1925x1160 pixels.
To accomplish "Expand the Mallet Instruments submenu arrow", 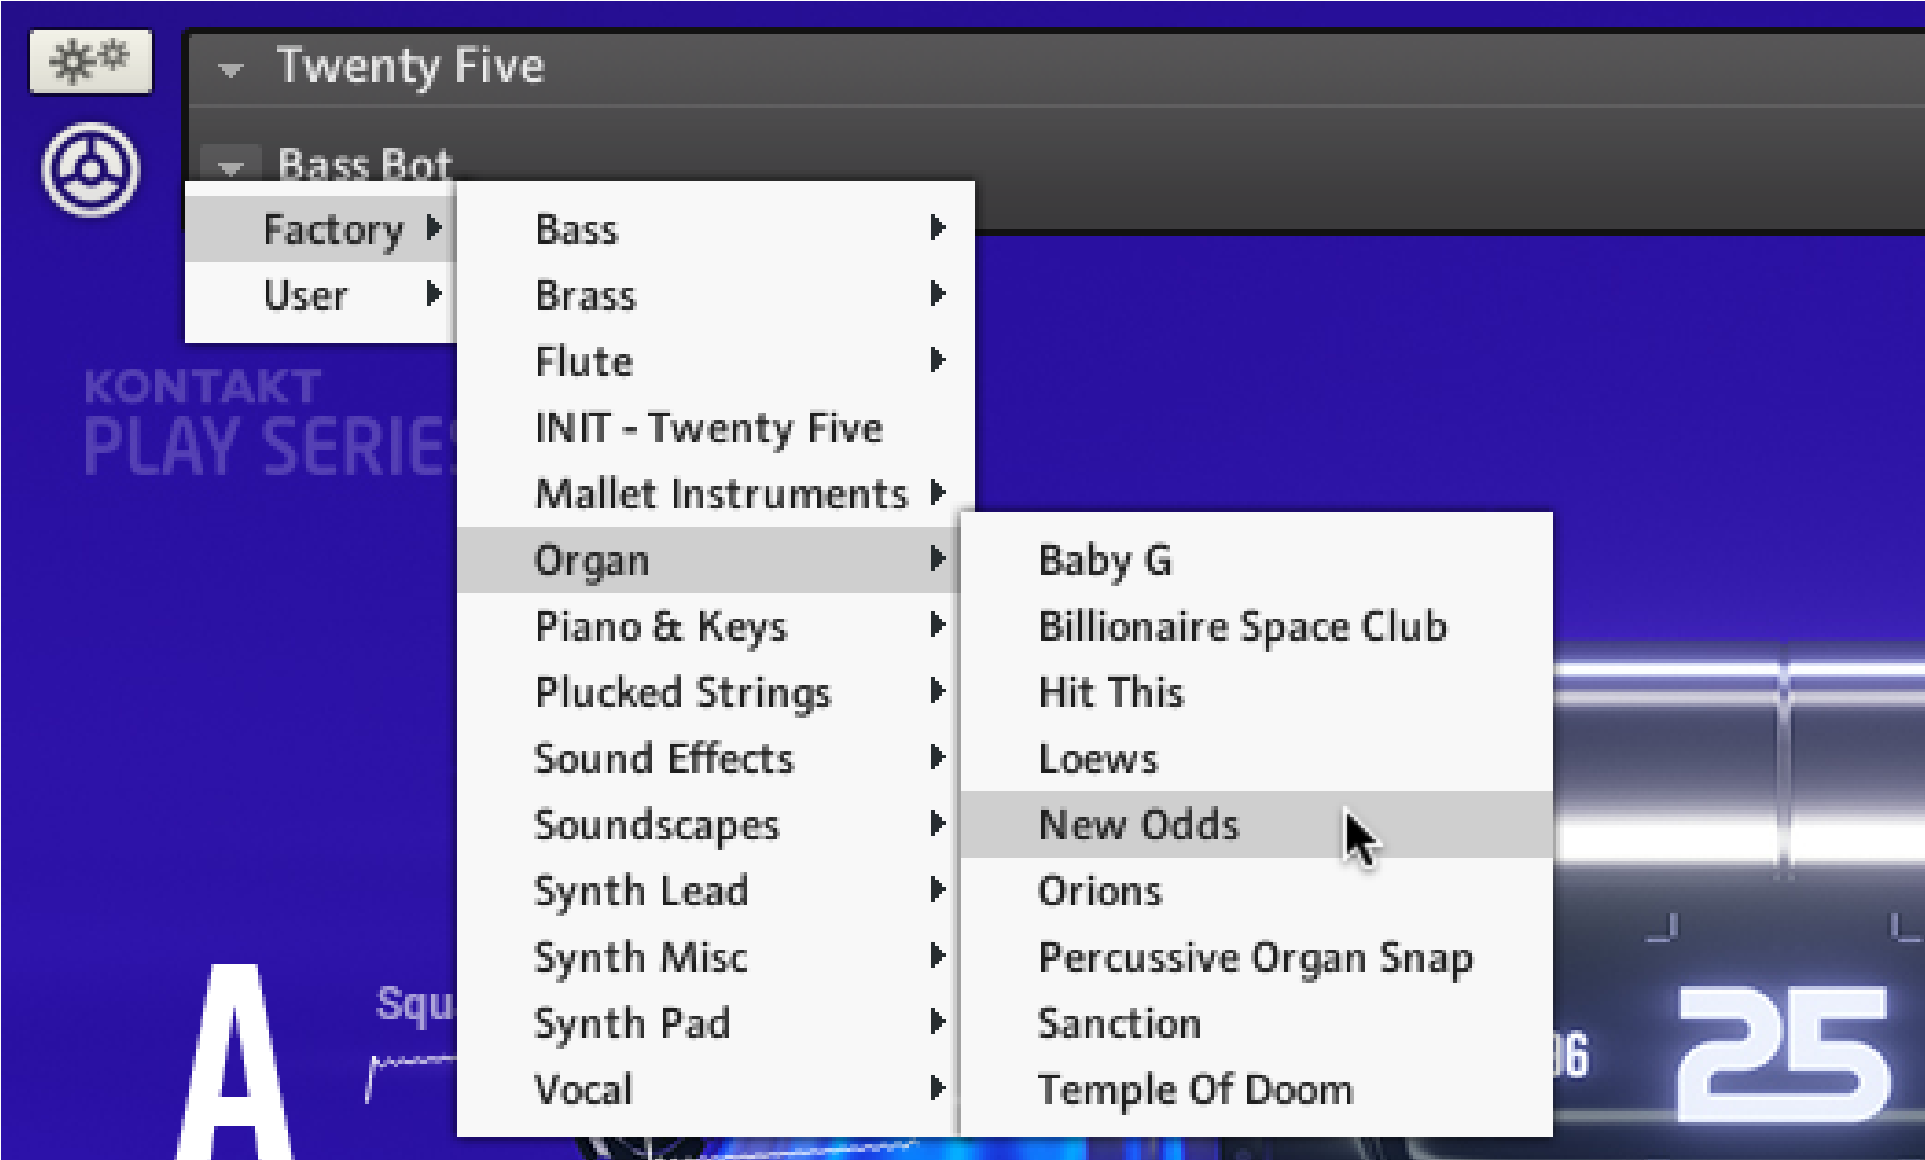I will click(937, 493).
